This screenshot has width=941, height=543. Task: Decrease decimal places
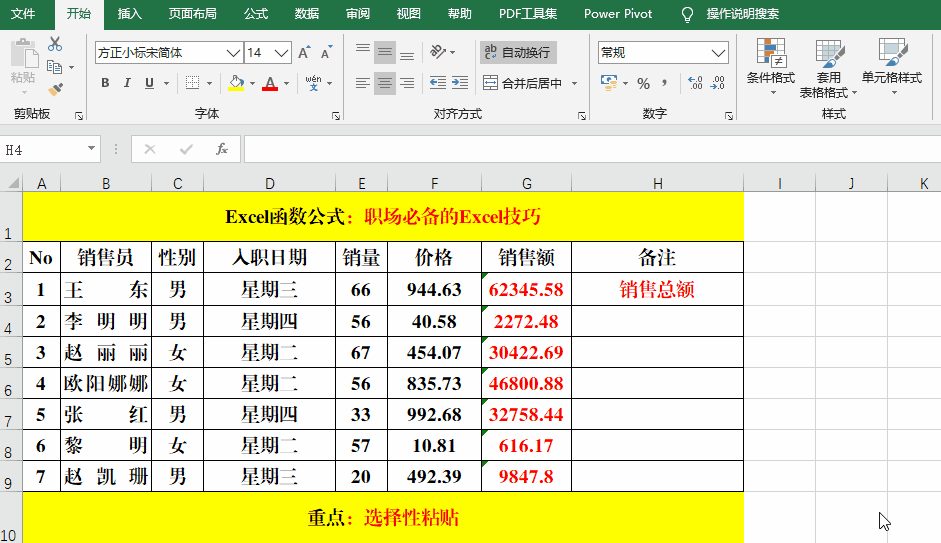[718, 83]
